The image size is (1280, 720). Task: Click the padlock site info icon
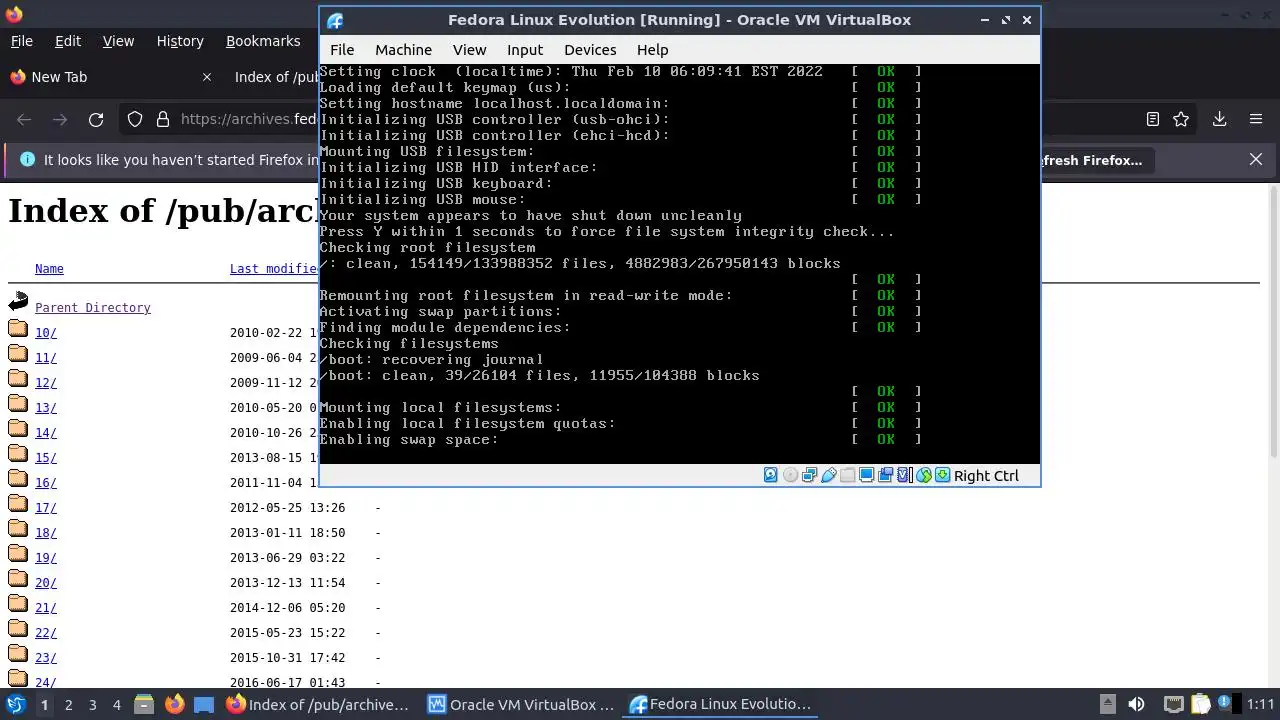[x=162, y=119]
